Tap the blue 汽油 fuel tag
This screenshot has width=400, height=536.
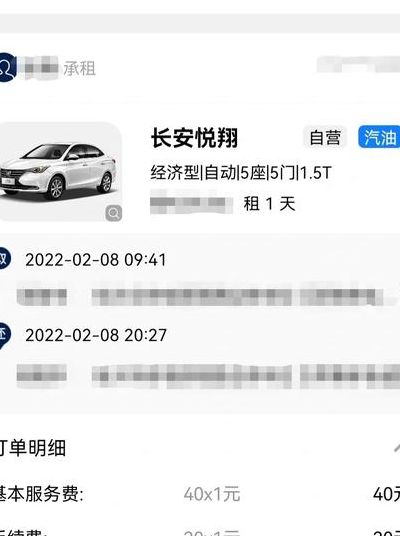(x=379, y=137)
